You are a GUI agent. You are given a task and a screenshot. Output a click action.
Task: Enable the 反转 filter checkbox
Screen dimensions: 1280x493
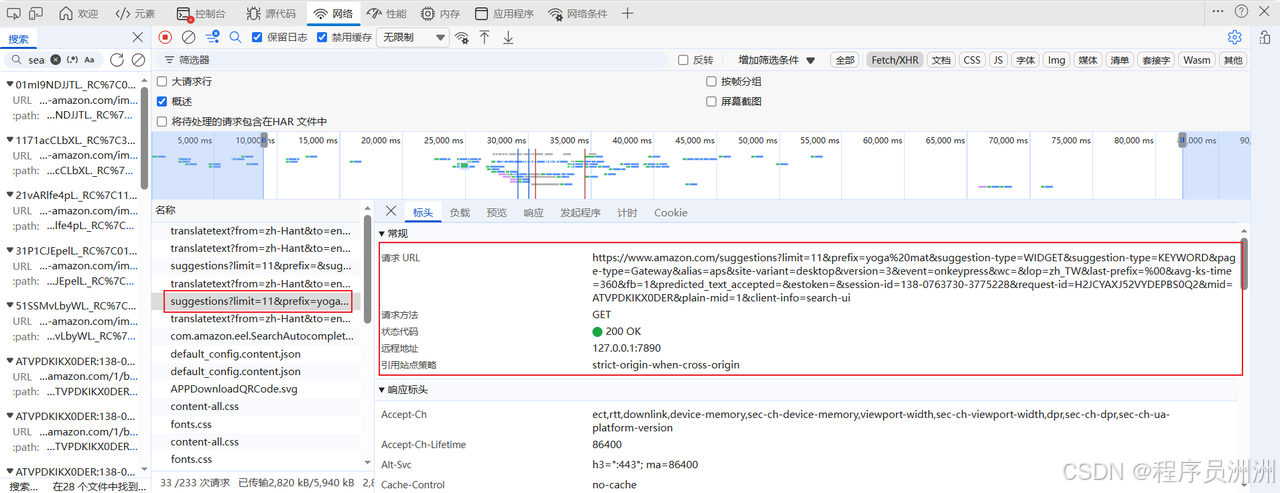click(684, 60)
